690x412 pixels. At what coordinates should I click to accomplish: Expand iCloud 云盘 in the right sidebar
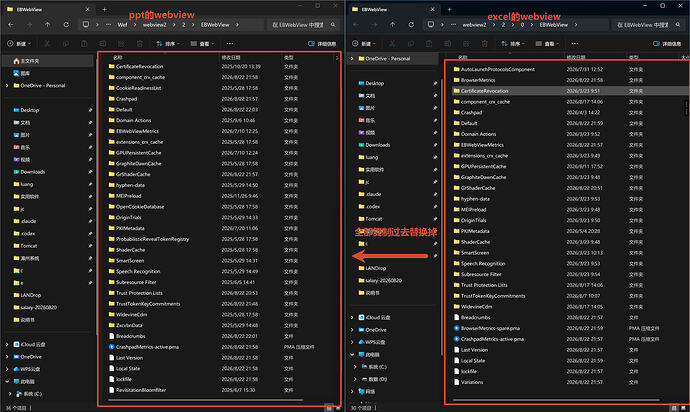352,317
